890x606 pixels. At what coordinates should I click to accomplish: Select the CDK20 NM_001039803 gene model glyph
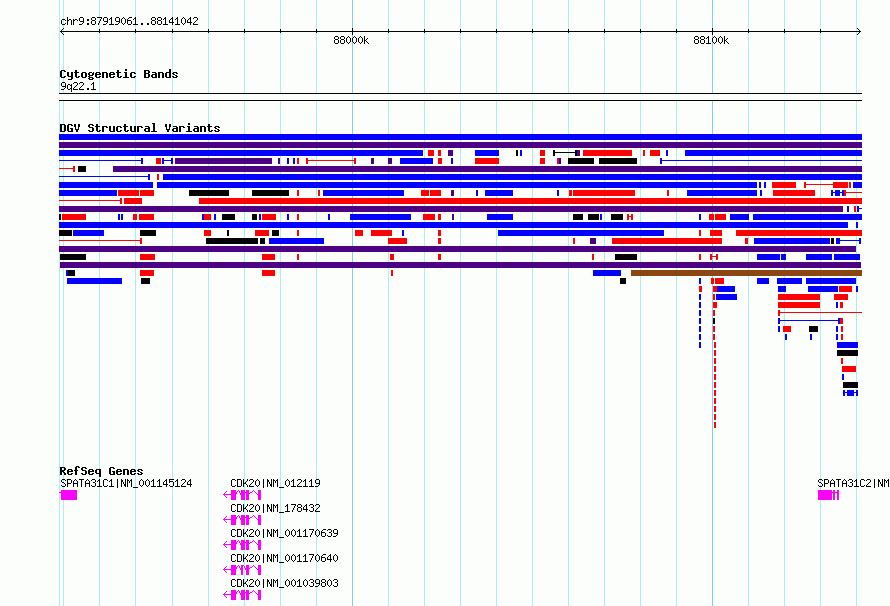point(242,595)
